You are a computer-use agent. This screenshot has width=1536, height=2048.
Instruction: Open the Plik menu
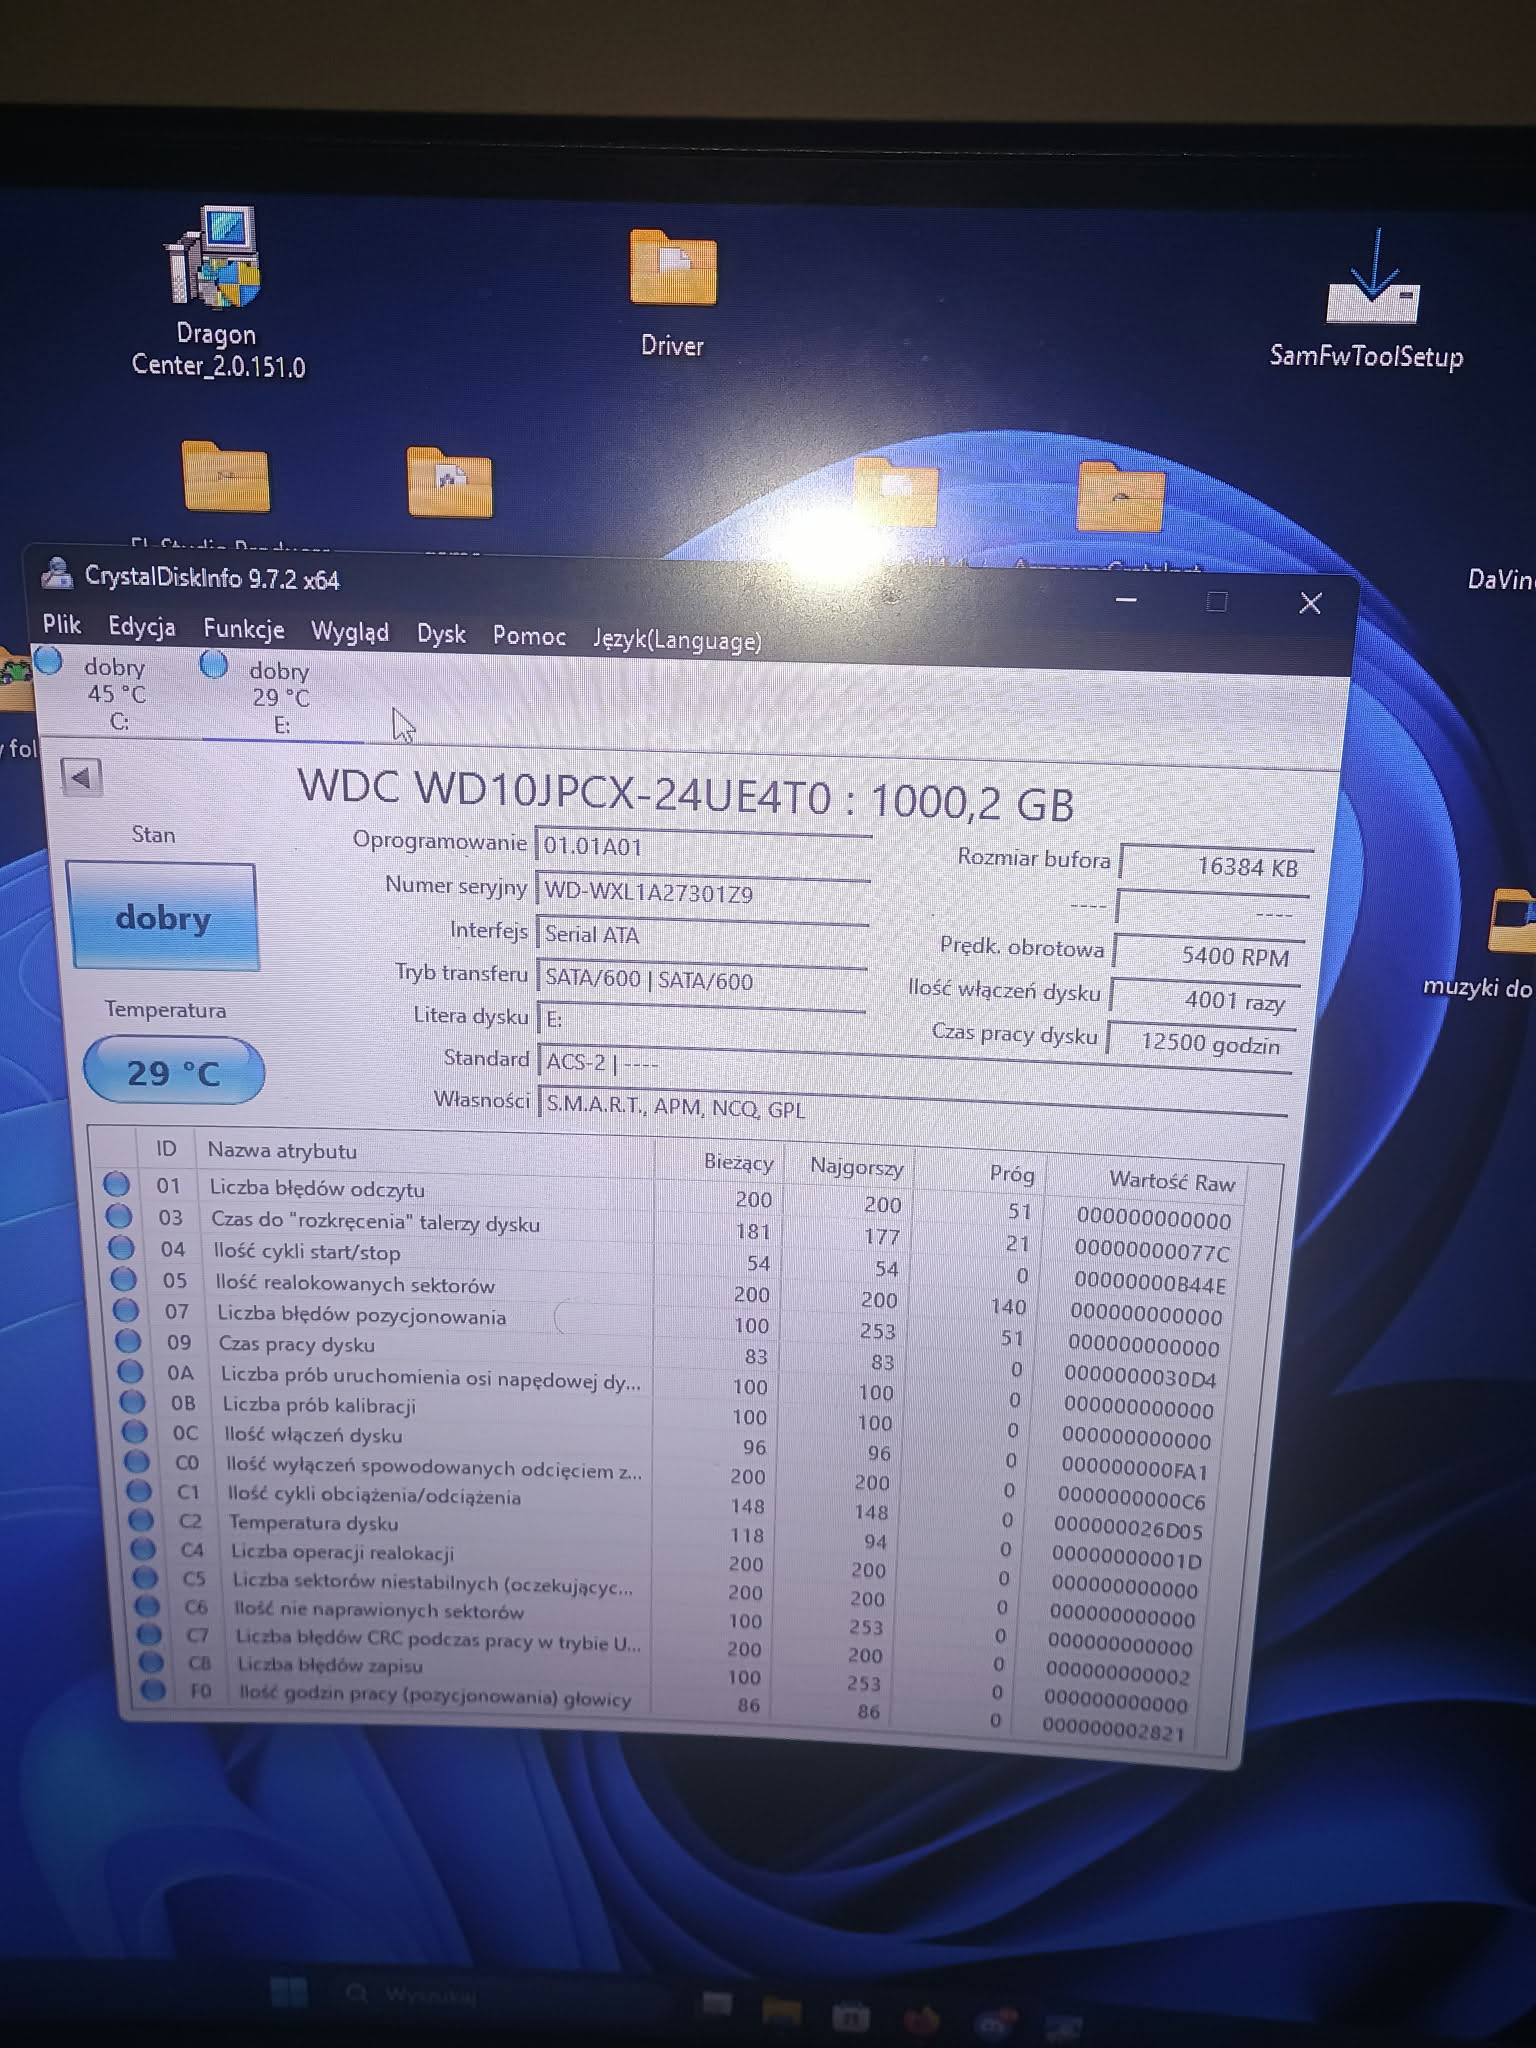coord(61,625)
